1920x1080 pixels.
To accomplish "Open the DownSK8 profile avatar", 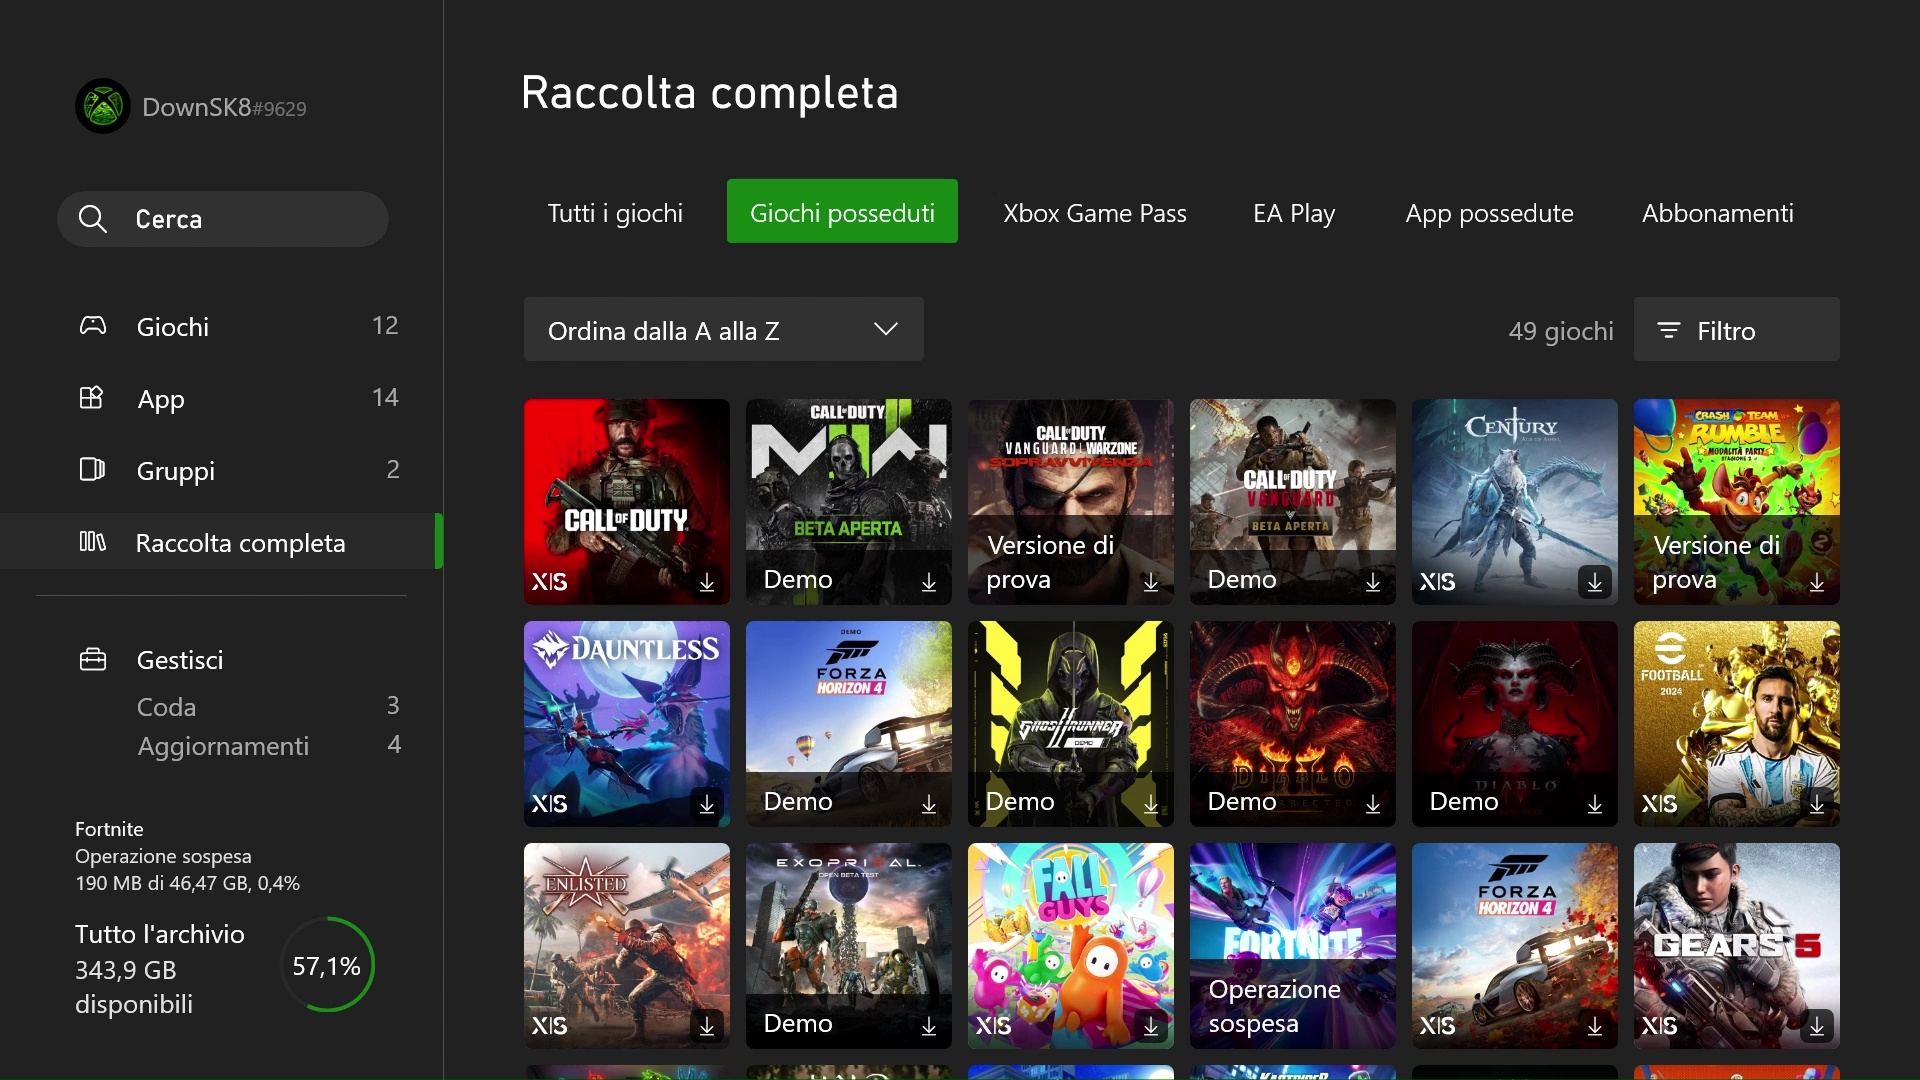I will (x=103, y=106).
